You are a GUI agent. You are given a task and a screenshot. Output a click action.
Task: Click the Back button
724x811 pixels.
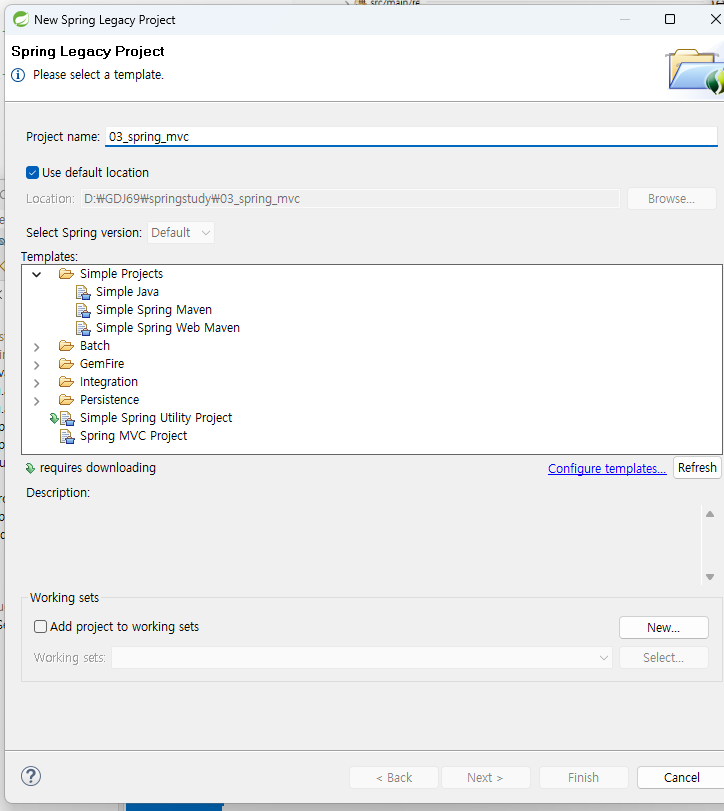pos(394,777)
